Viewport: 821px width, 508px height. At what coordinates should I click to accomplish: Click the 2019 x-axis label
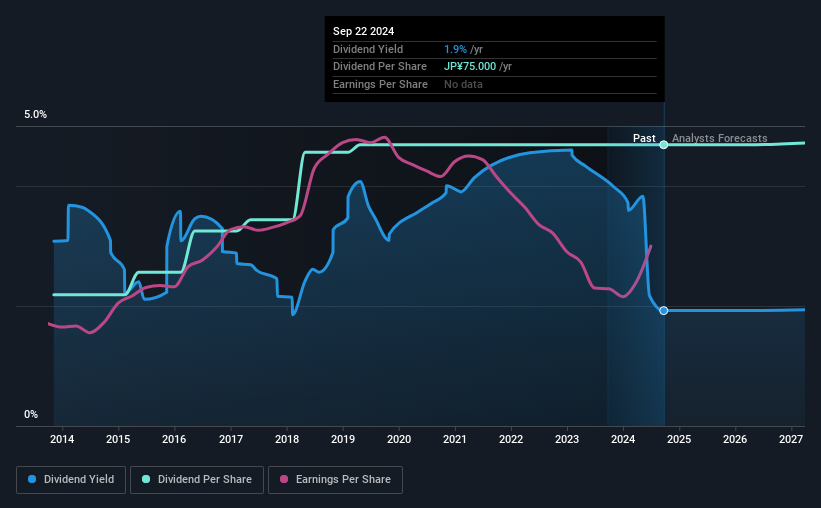343,439
